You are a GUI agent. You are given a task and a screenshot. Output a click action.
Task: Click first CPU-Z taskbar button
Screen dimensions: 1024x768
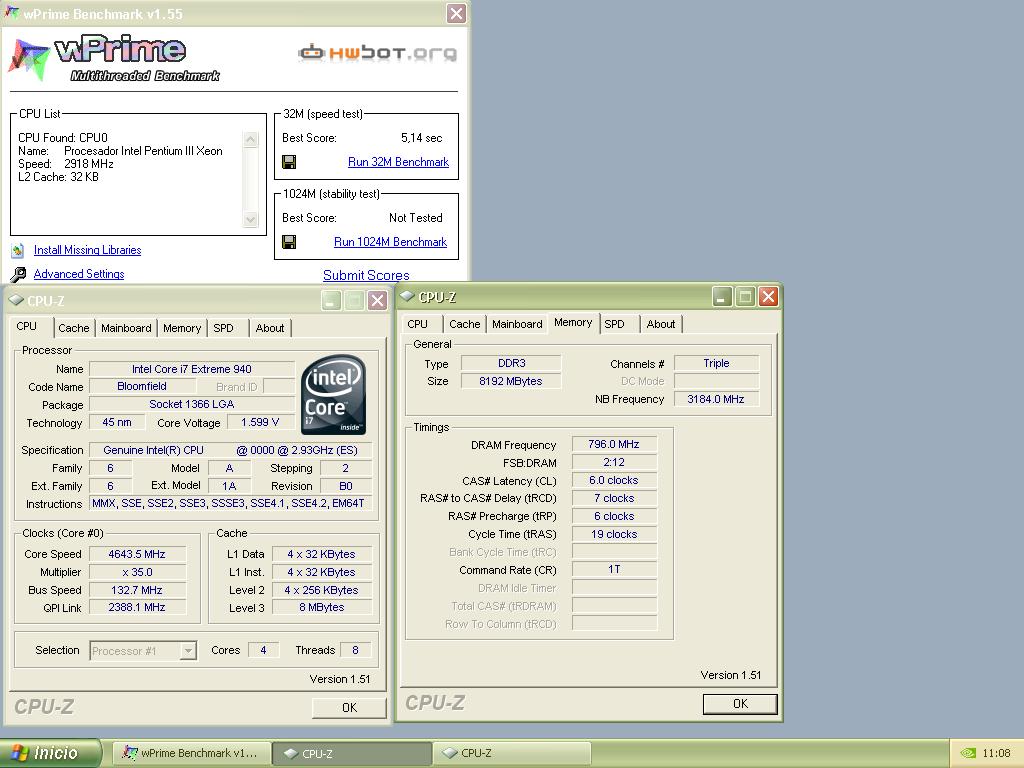click(352, 753)
